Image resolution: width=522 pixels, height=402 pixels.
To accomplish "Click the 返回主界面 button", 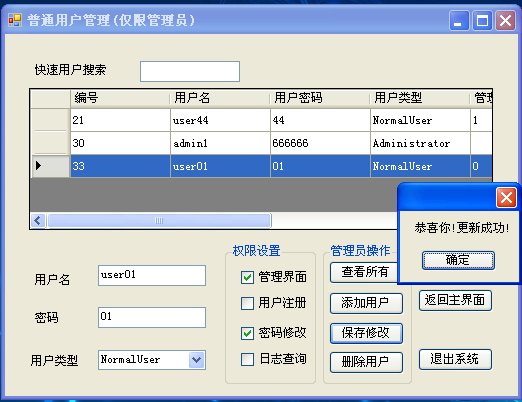I will (x=455, y=300).
